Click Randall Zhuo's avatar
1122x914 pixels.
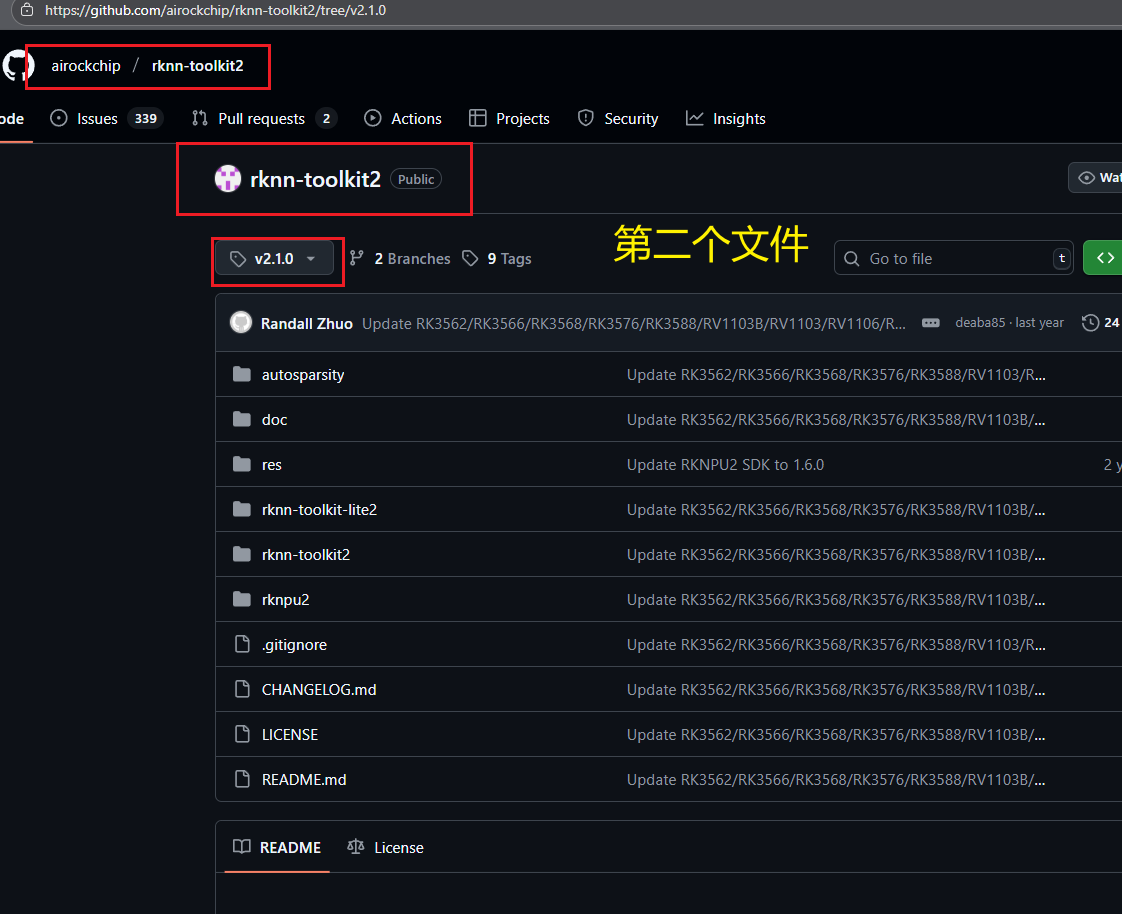tap(241, 323)
